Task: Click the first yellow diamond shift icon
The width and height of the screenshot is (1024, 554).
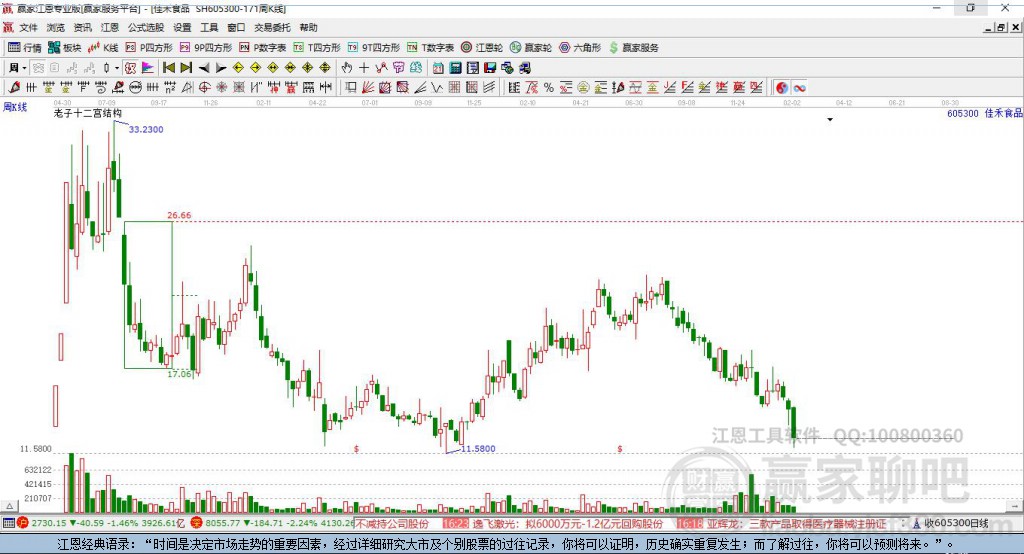Action: pyautogui.click(x=238, y=68)
